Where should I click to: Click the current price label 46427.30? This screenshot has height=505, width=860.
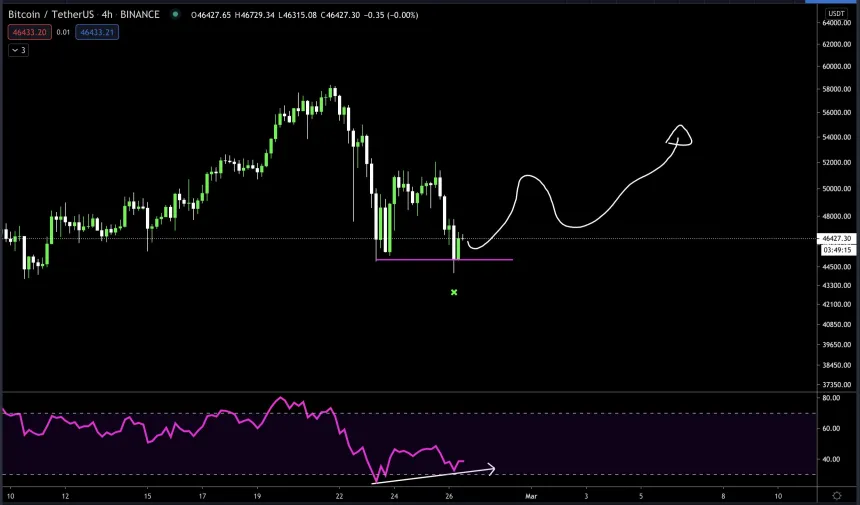[x=836, y=239]
